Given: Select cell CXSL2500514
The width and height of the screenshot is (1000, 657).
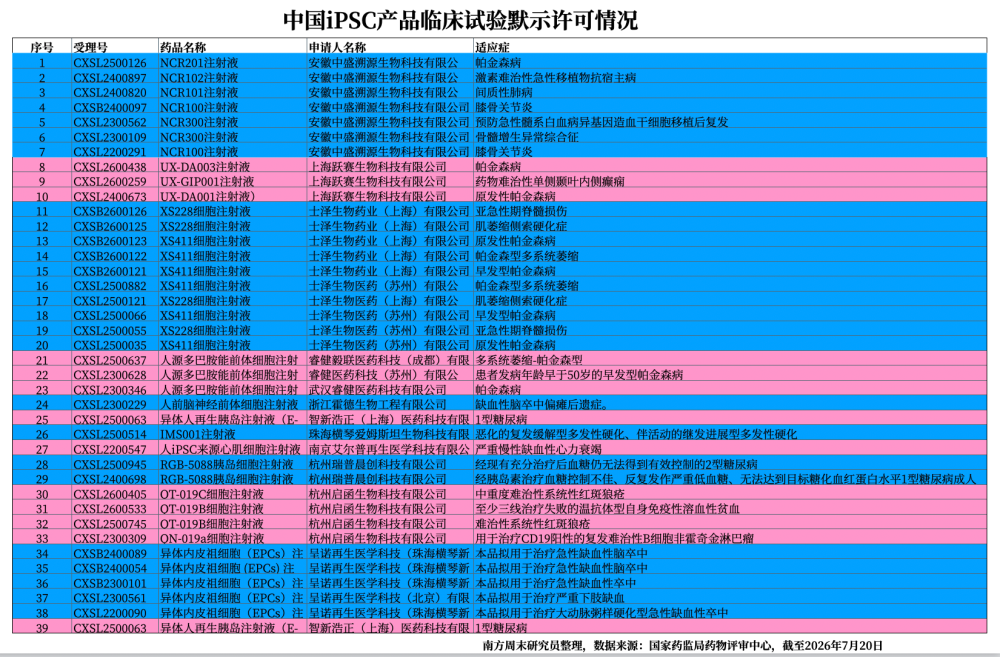Looking at the screenshot, I should (x=110, y=434).
